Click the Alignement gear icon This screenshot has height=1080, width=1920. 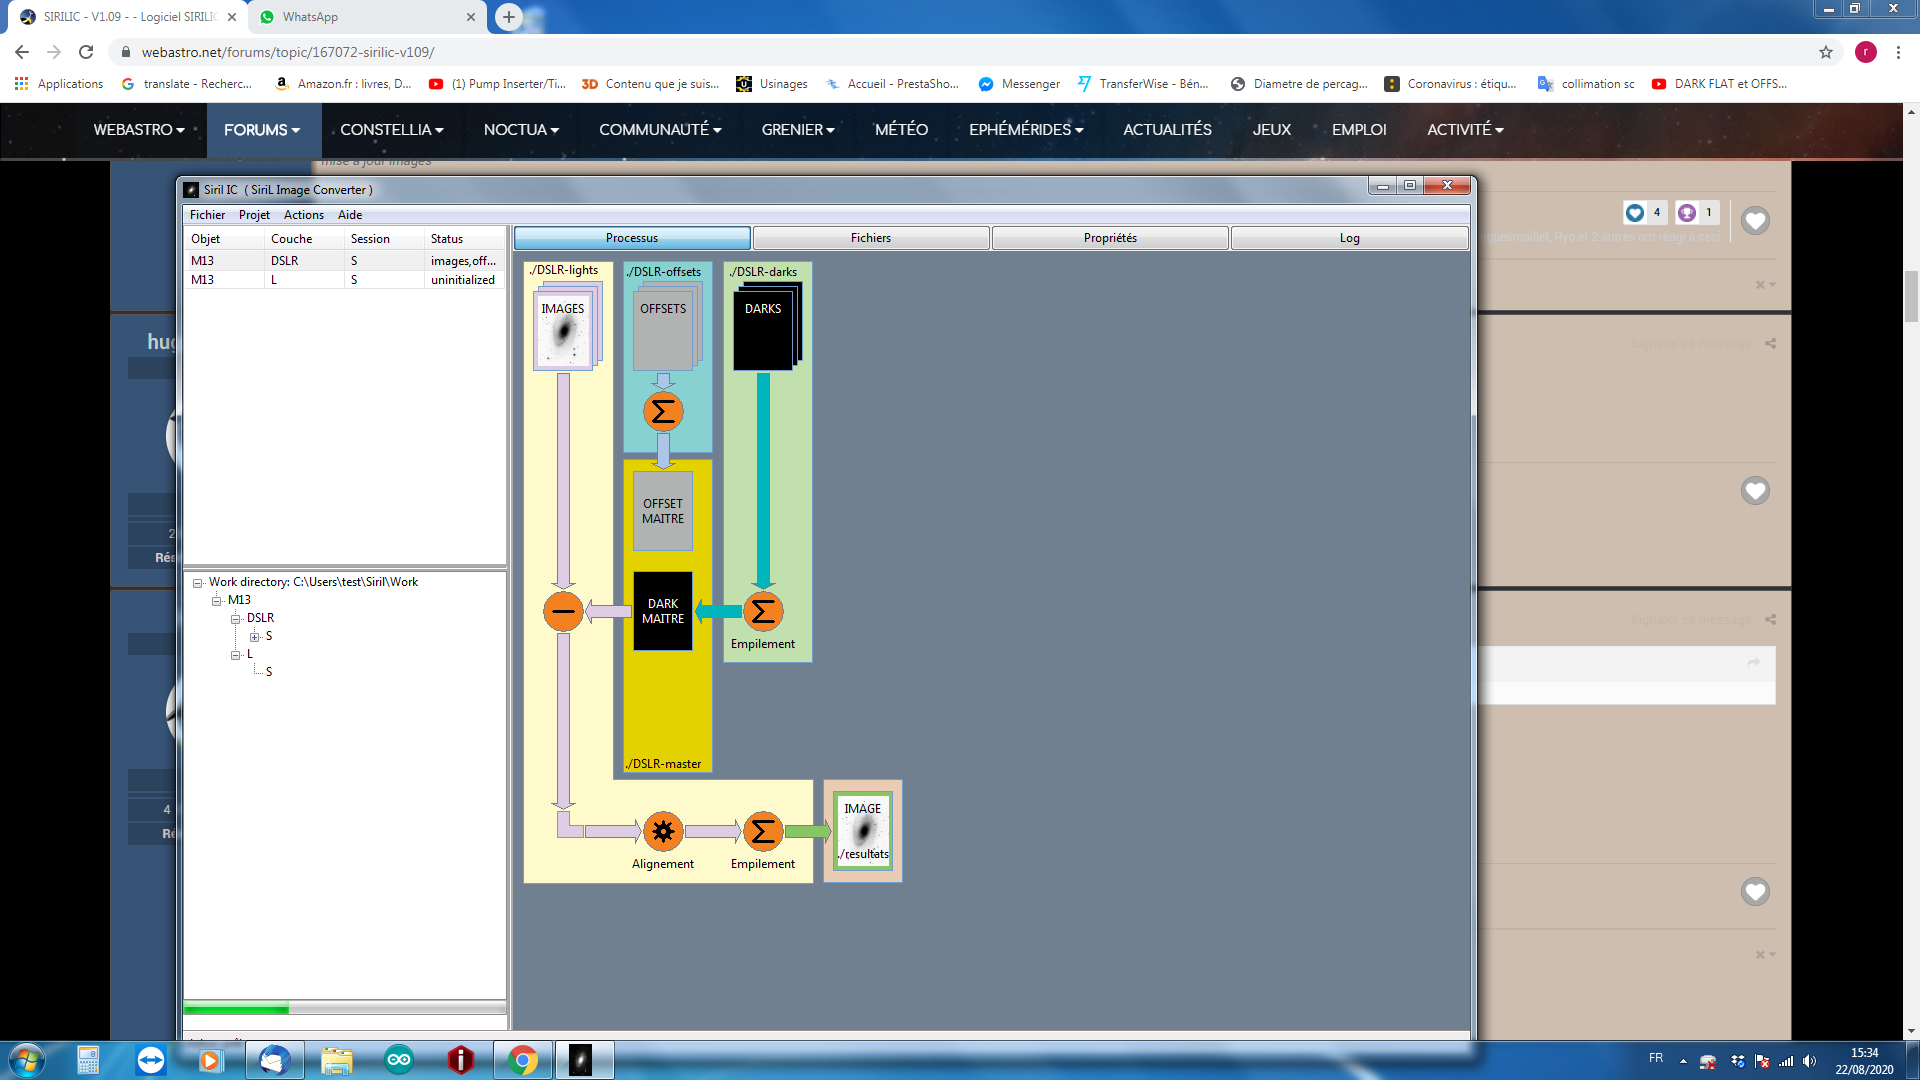[662, 831]
